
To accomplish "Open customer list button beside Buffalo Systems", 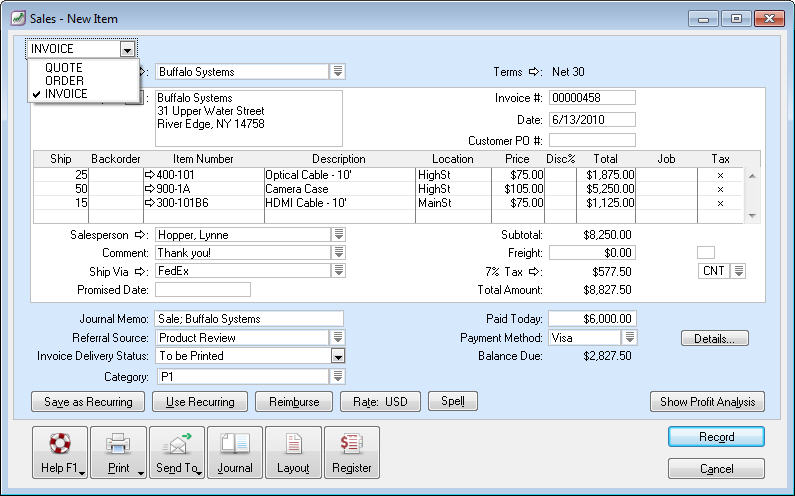I will tap(338, 72).
